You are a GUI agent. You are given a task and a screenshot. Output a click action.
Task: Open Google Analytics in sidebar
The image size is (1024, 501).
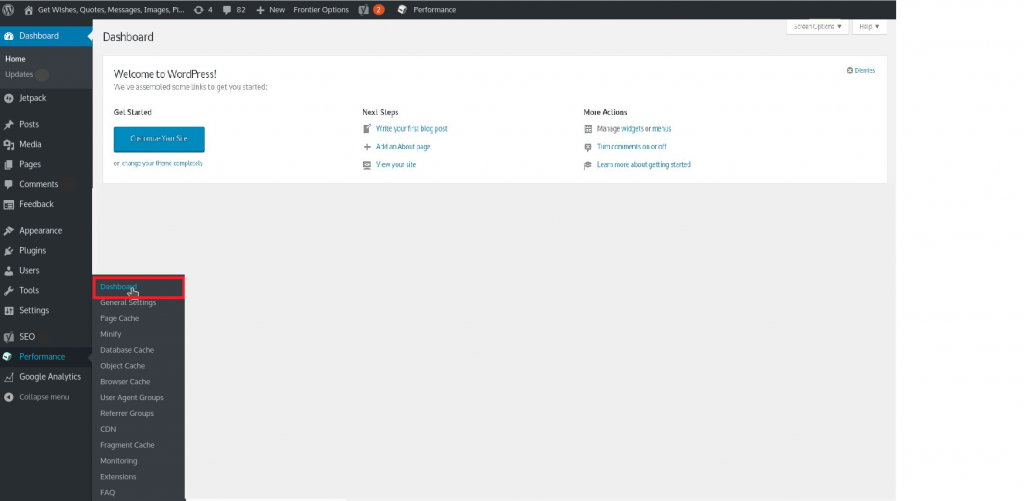[x=50, y=377]
